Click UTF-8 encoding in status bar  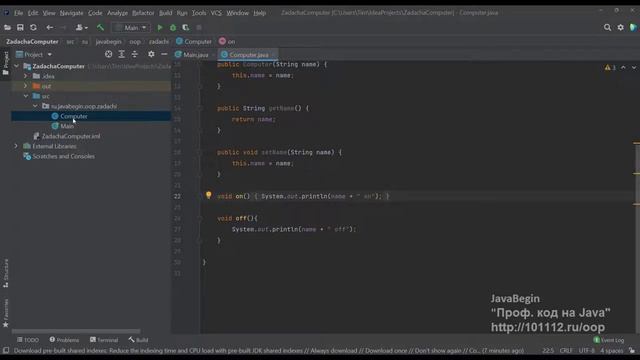(x=586, y=351)
